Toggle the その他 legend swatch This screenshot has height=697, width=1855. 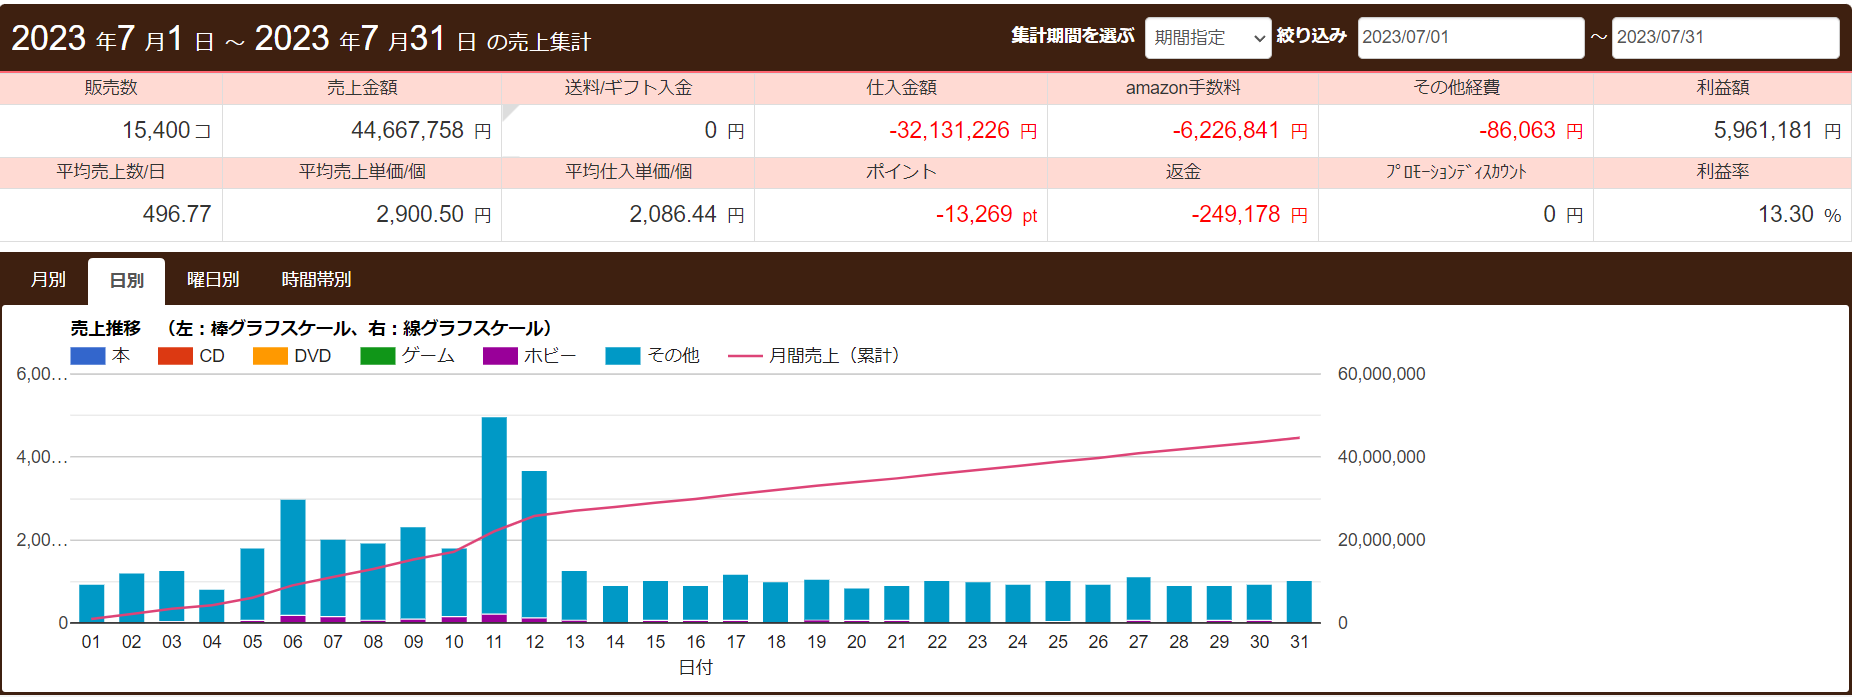[622, 356]
